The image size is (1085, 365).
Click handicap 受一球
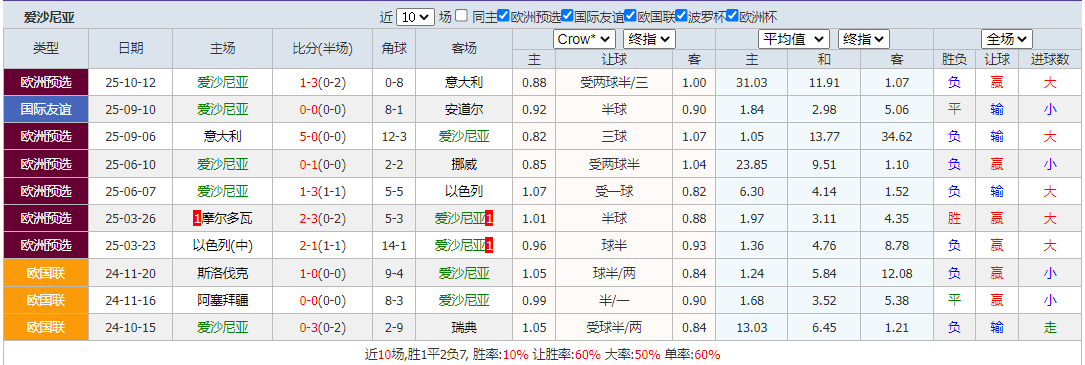pyautogui.click(x=614, y=191)
